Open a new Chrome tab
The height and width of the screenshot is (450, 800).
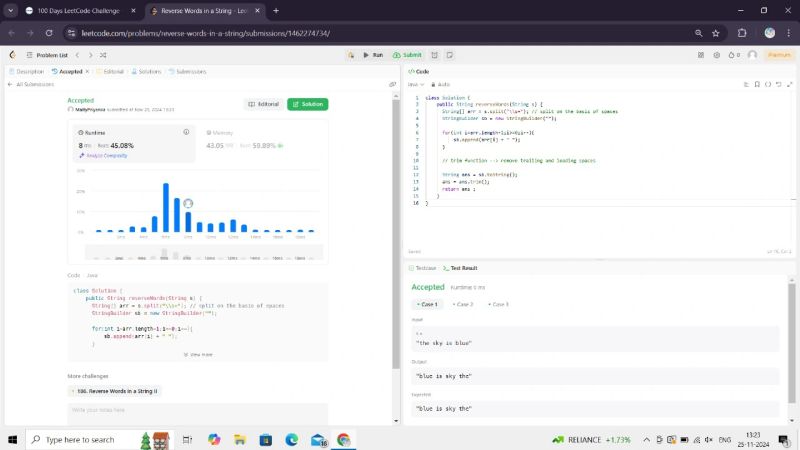276,10
